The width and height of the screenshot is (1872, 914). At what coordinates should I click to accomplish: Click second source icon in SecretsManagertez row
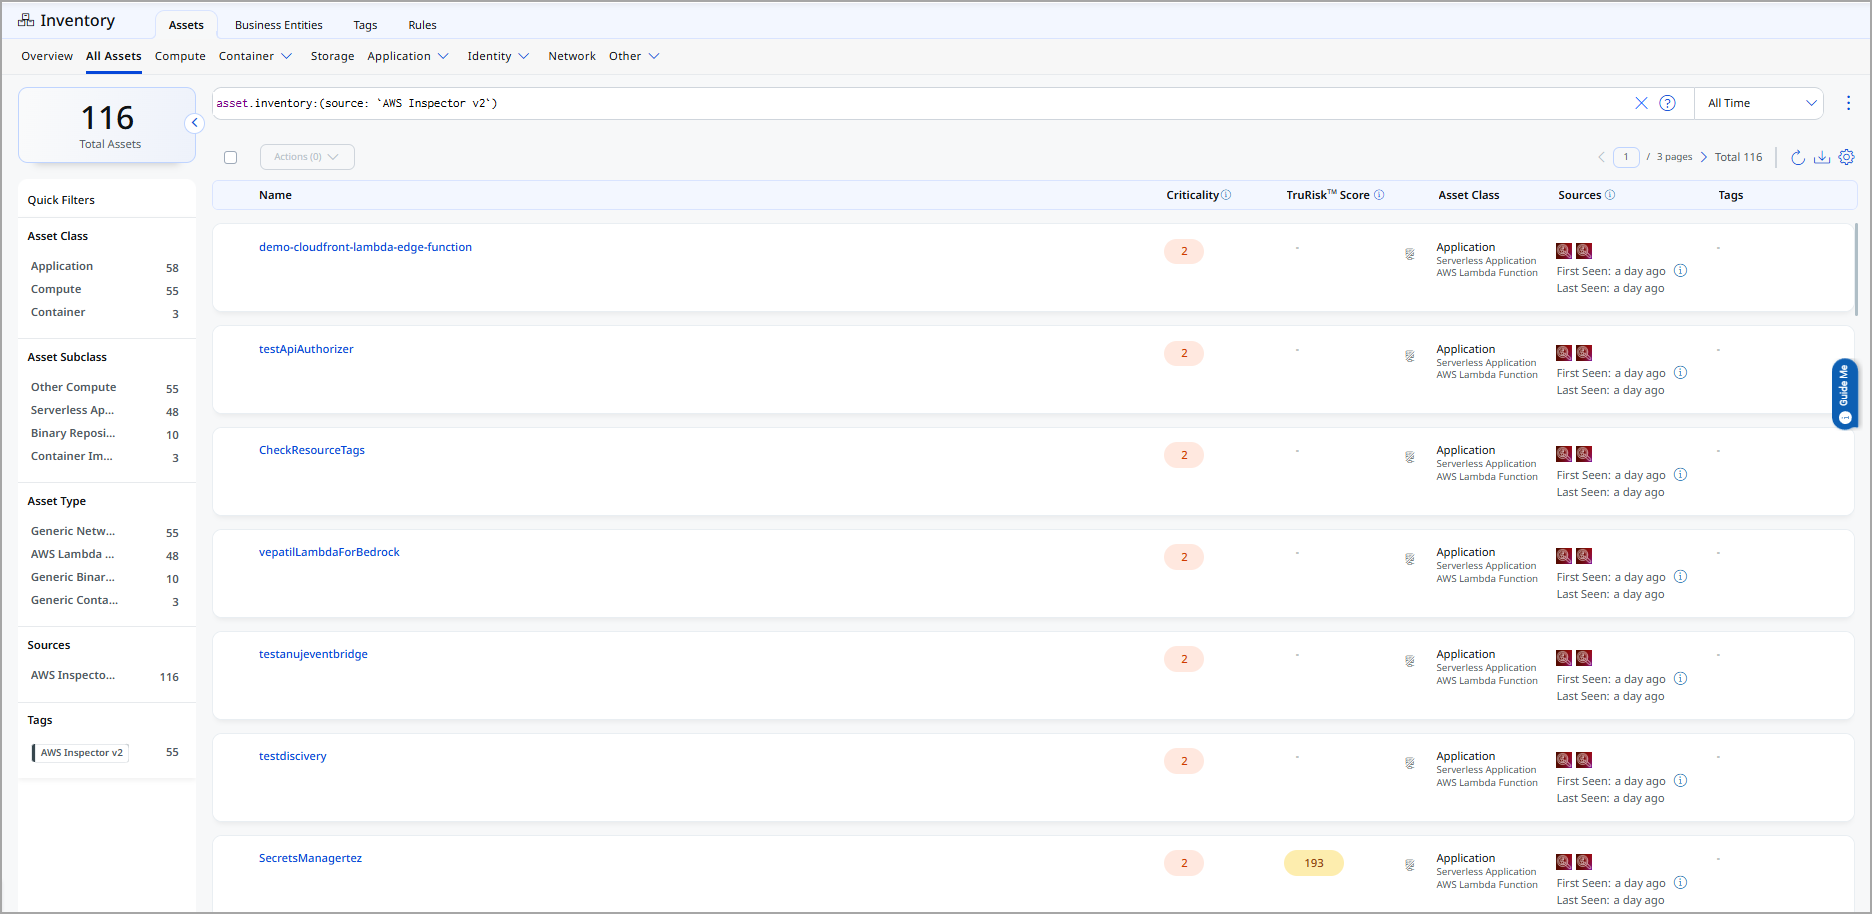coord(1584,862)
